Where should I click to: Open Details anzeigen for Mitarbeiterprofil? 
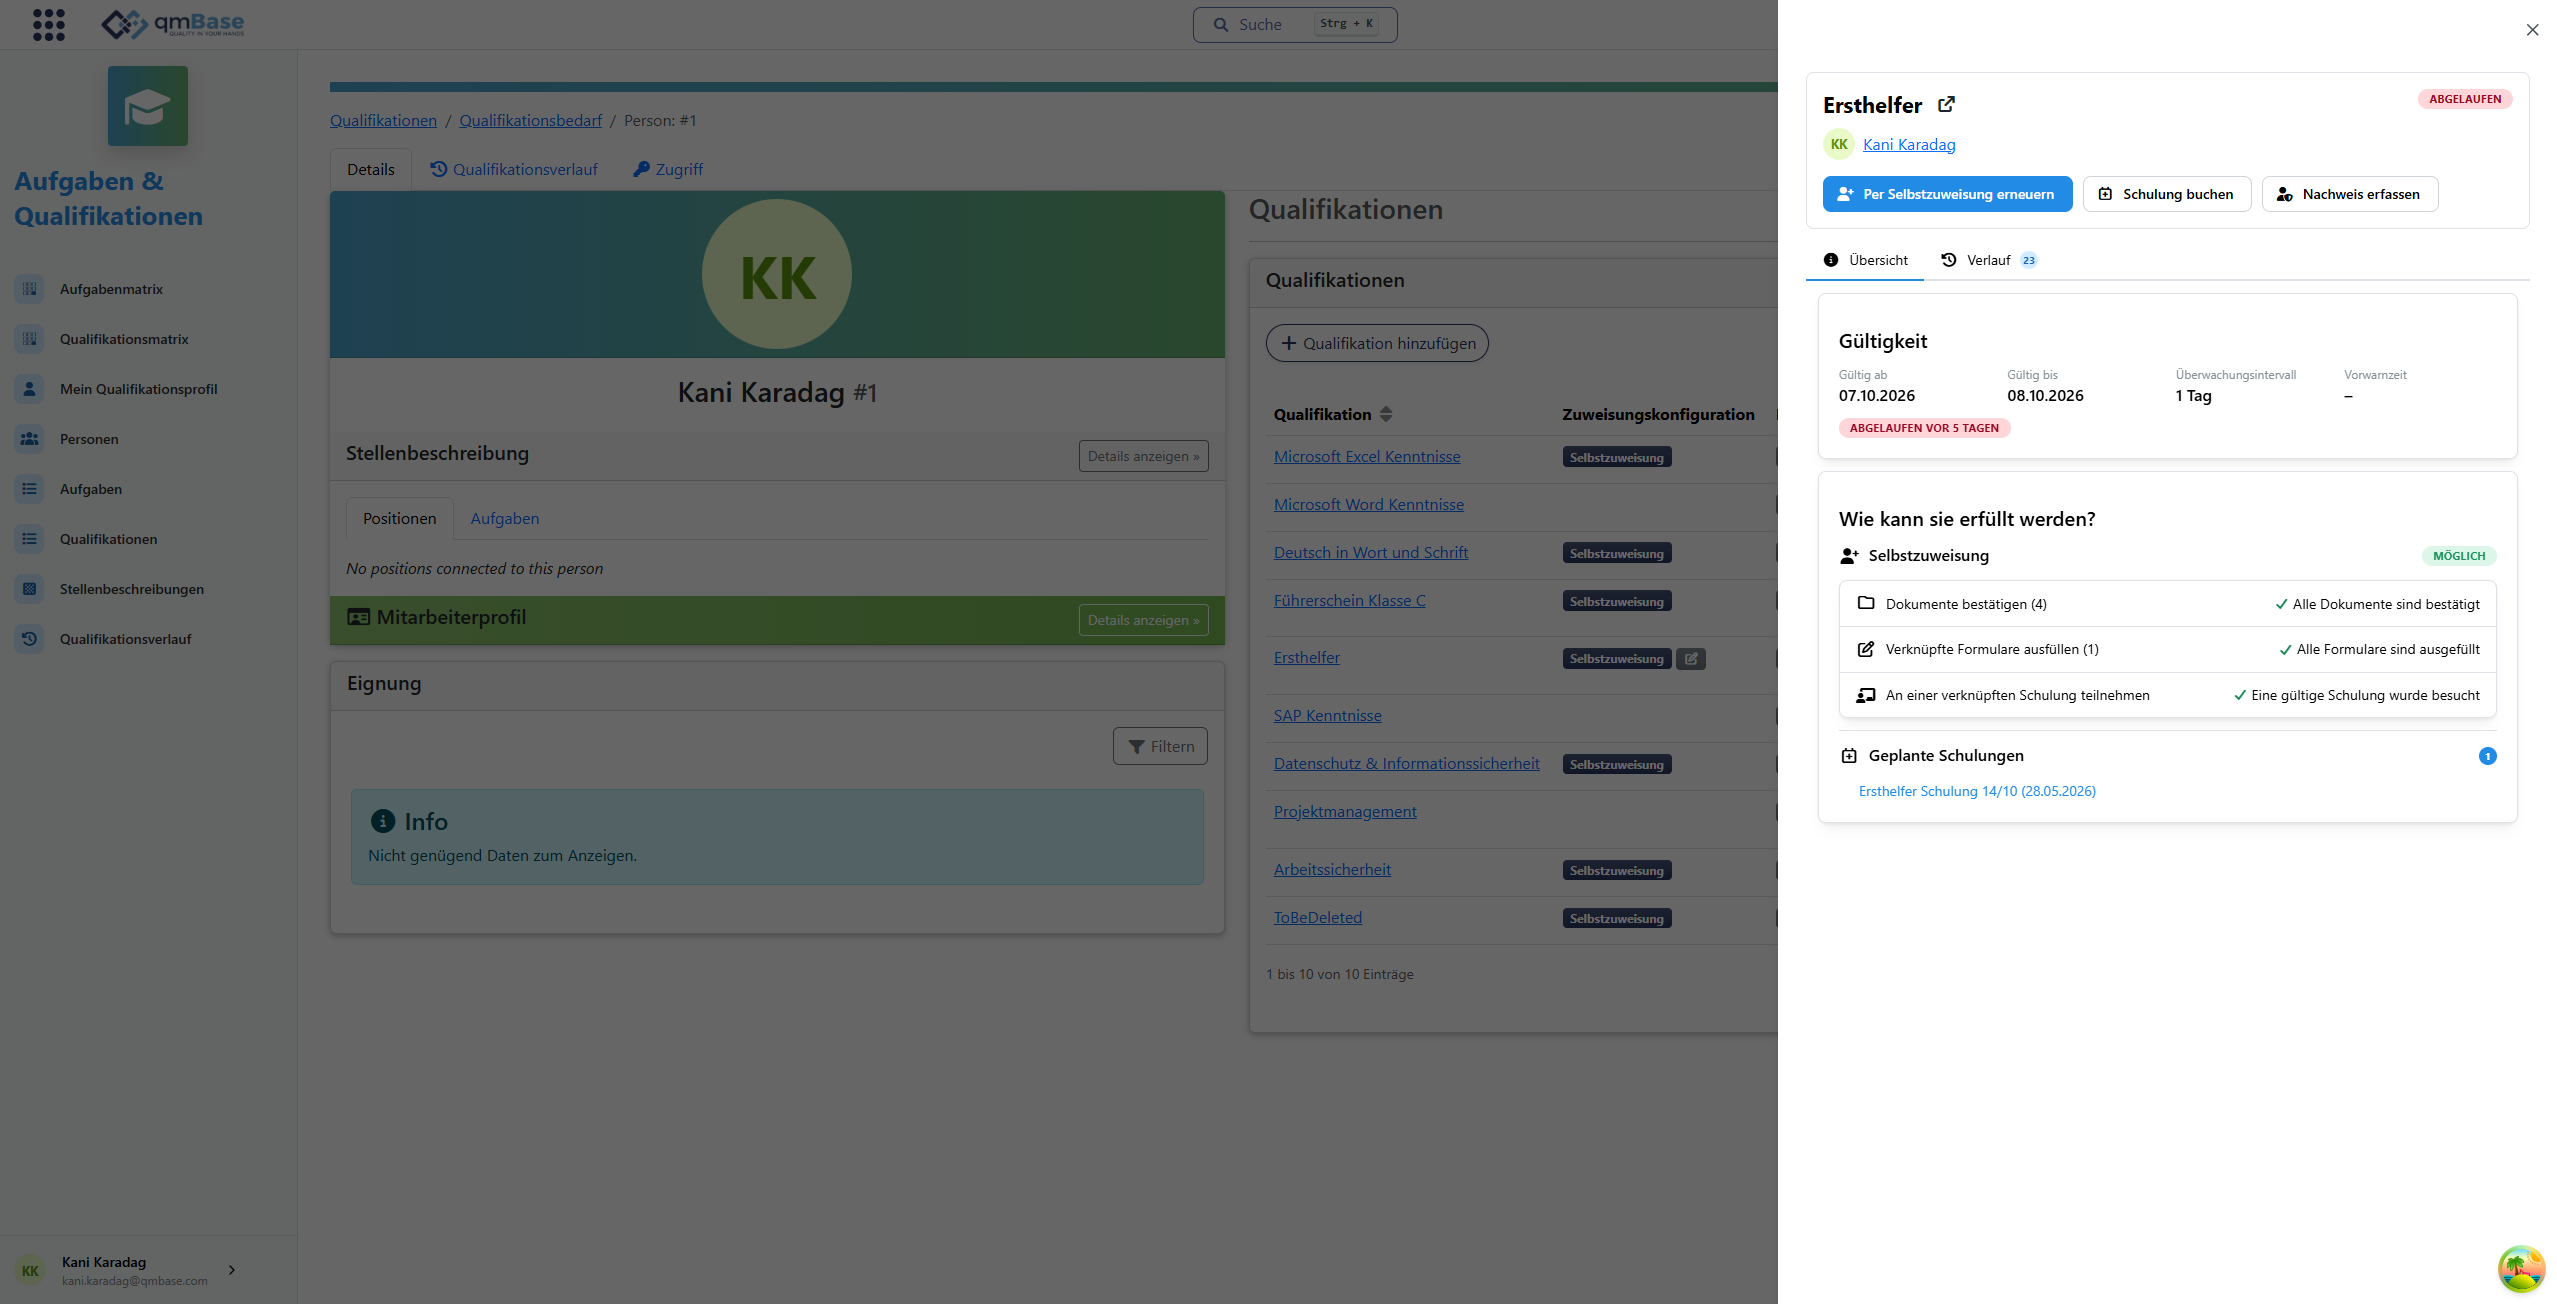1143,620
